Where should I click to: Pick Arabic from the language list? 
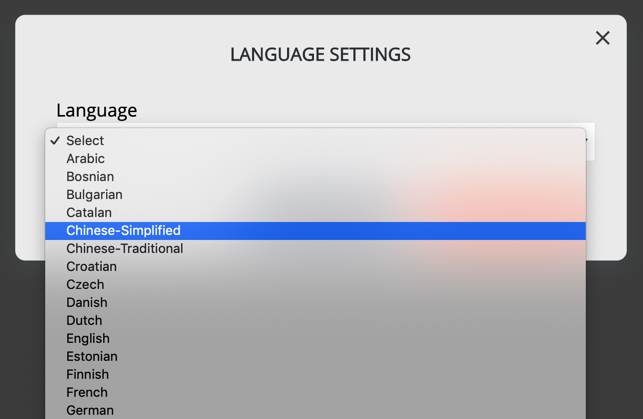(315, 159)
